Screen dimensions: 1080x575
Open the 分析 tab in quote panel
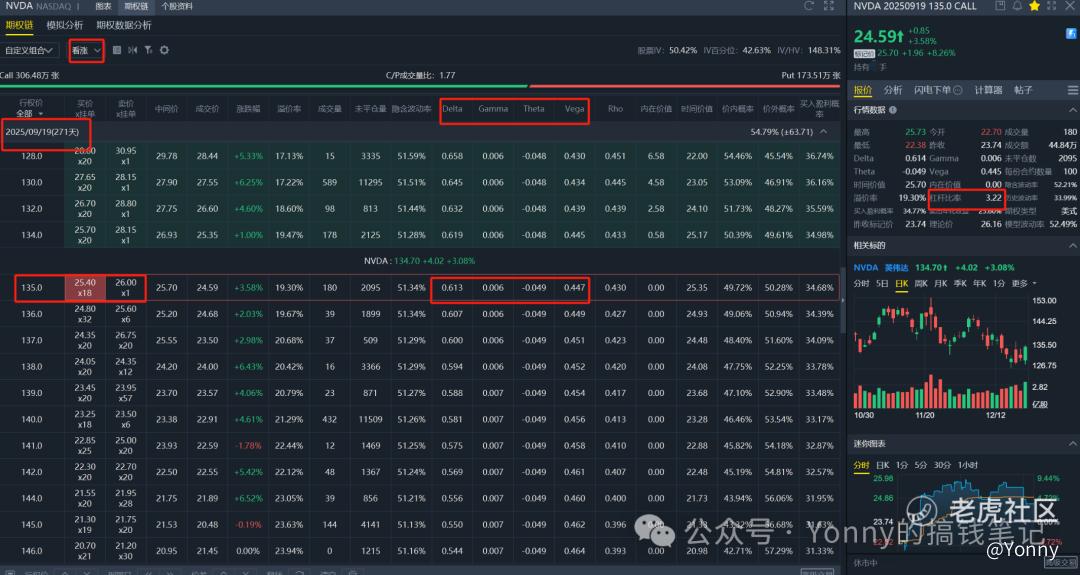point(893,90)
